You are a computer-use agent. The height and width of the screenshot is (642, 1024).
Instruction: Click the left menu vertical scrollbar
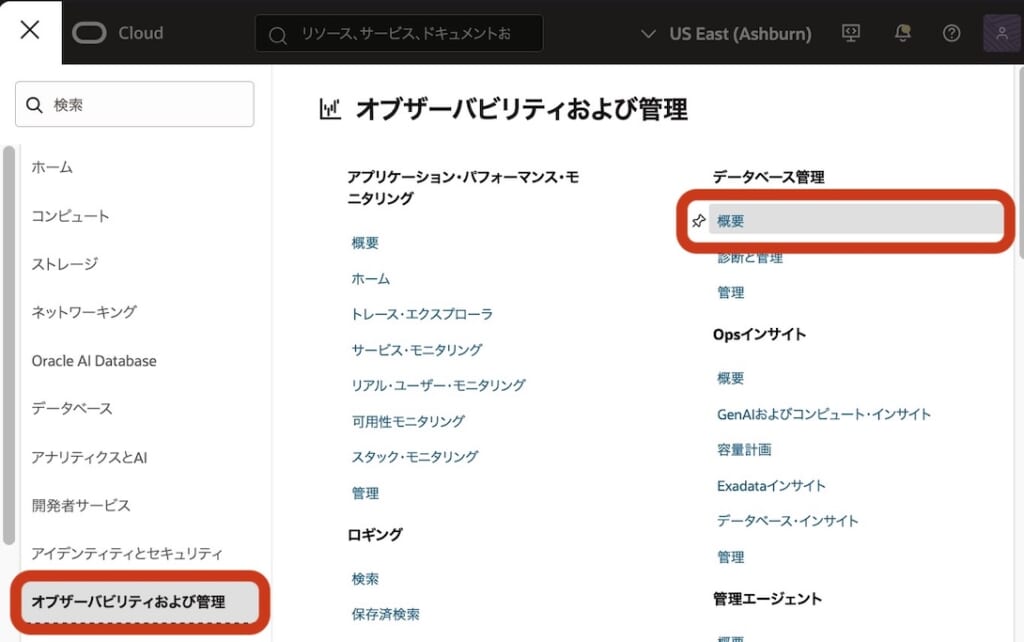click(8, 345)
